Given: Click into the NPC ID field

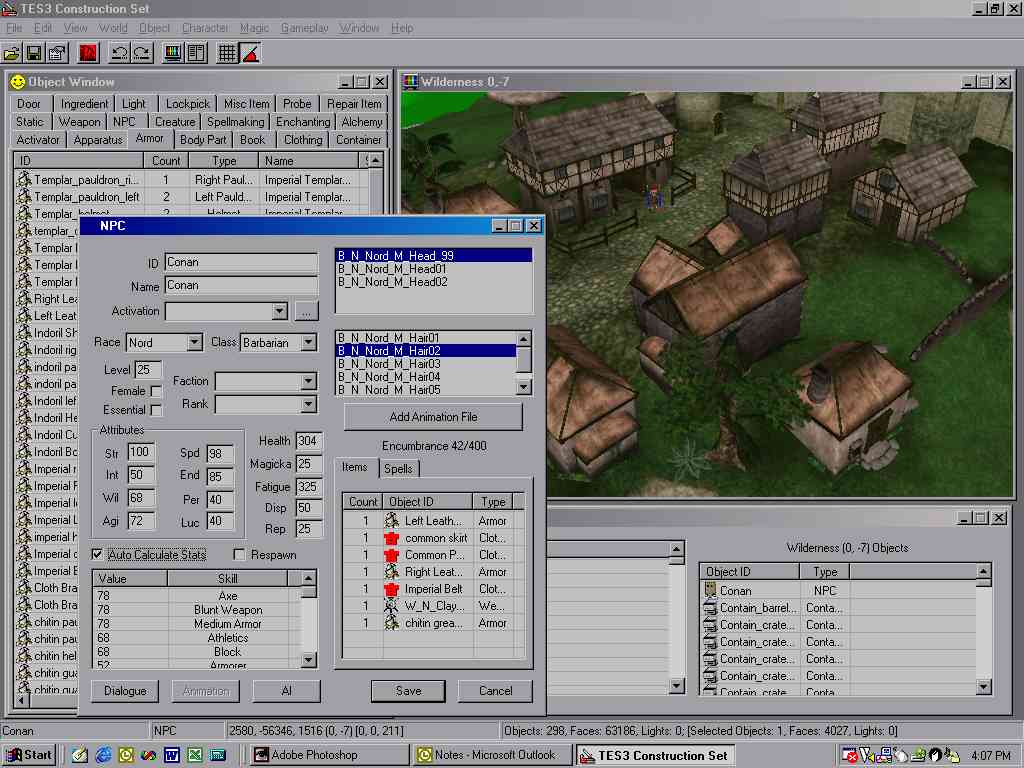Looking at the screenshot, I should 242,263.
